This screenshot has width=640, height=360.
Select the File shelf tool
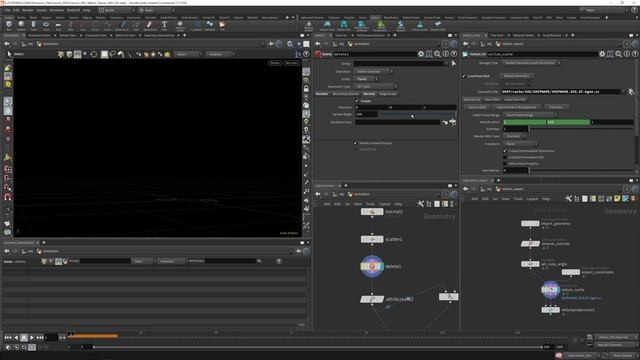(x=222, y=26)
